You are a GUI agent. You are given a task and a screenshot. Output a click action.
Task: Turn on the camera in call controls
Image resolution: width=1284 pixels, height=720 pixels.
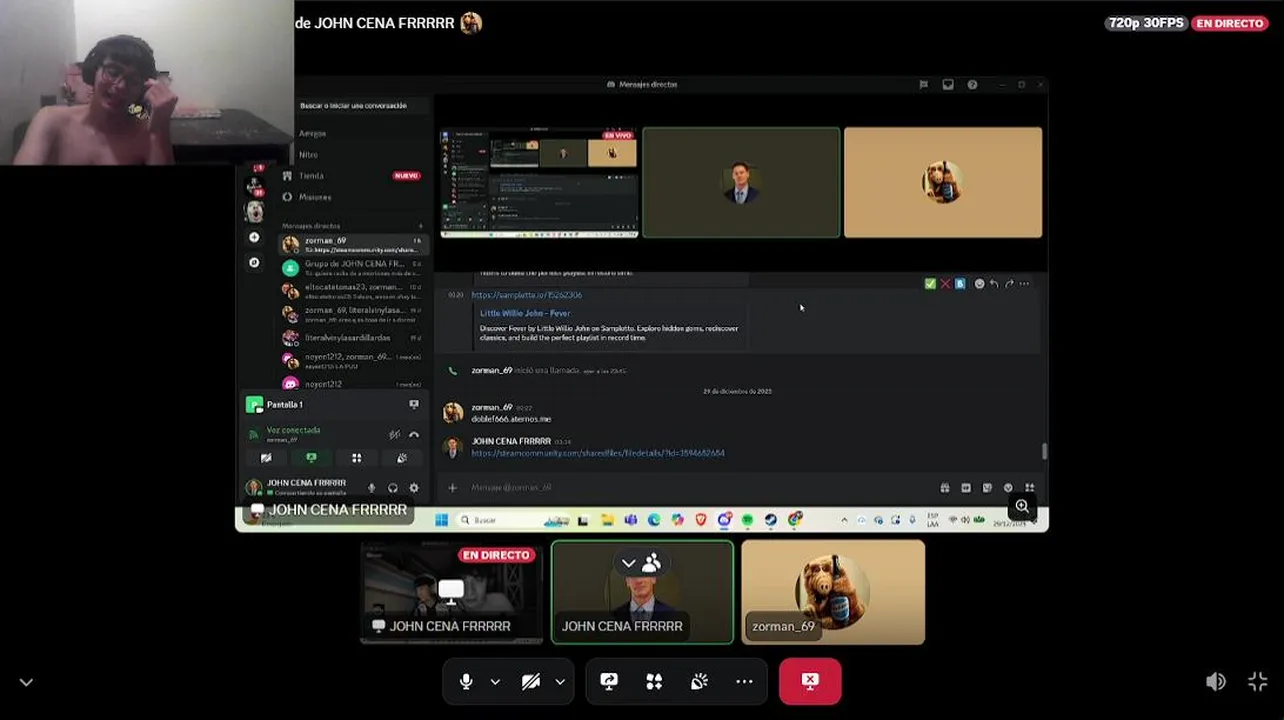tap(531, 681)
